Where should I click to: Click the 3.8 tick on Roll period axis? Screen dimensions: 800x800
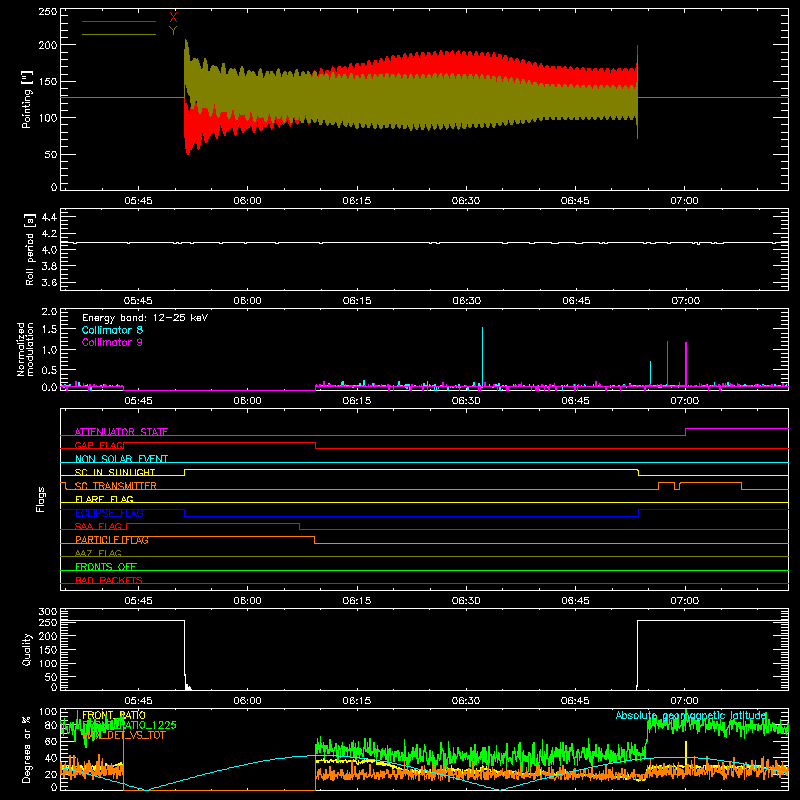point(48,266)
